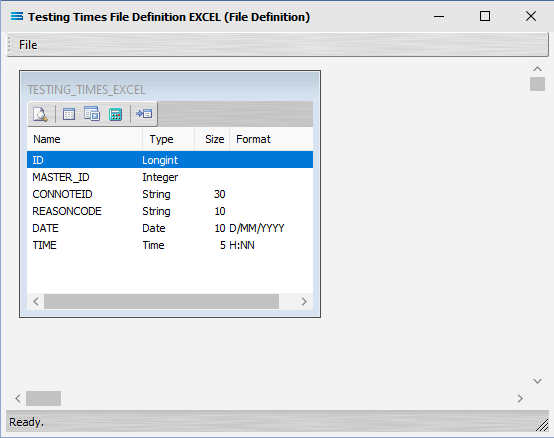Click the window horizontal scrollbar thumb
The image size is (554, 438).
pos(43,398)
